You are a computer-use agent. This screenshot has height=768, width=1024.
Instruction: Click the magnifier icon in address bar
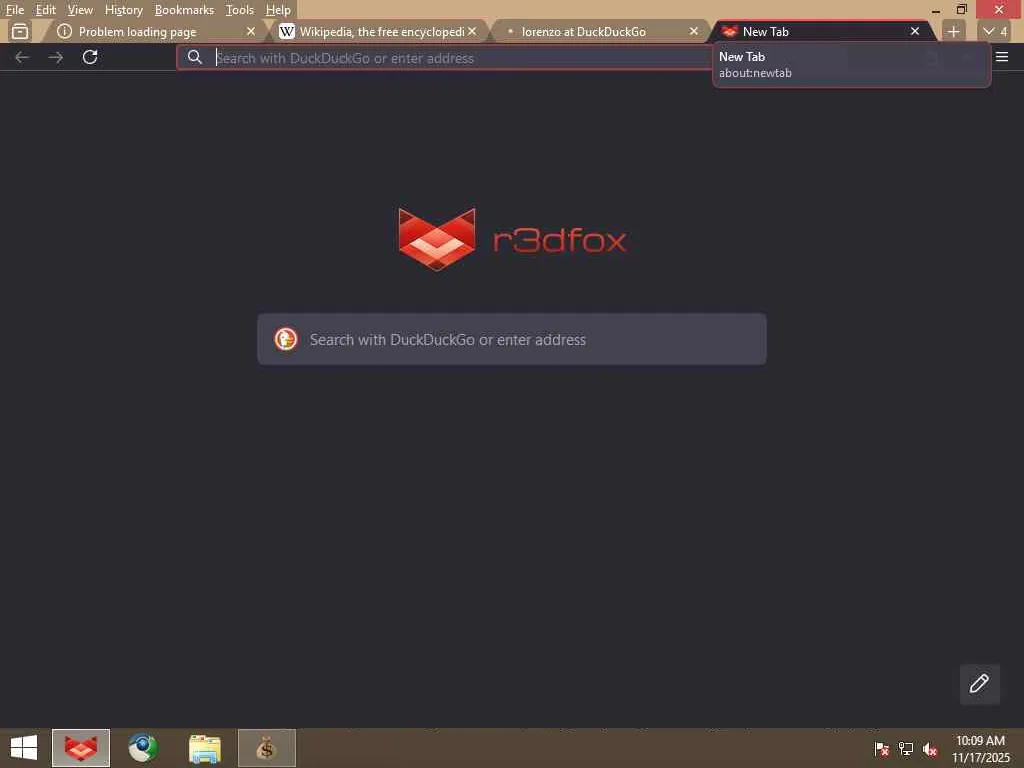[195, 57]
